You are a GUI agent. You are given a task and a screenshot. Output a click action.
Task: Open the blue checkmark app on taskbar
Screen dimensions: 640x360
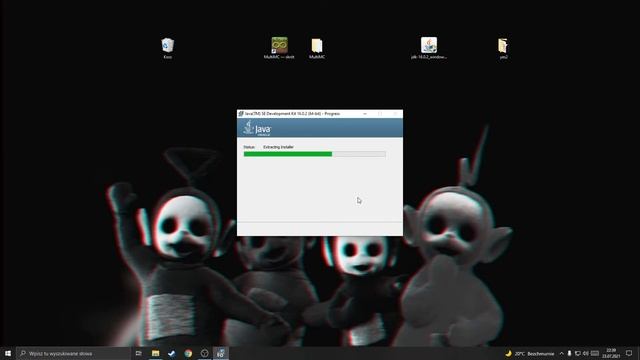172,353
